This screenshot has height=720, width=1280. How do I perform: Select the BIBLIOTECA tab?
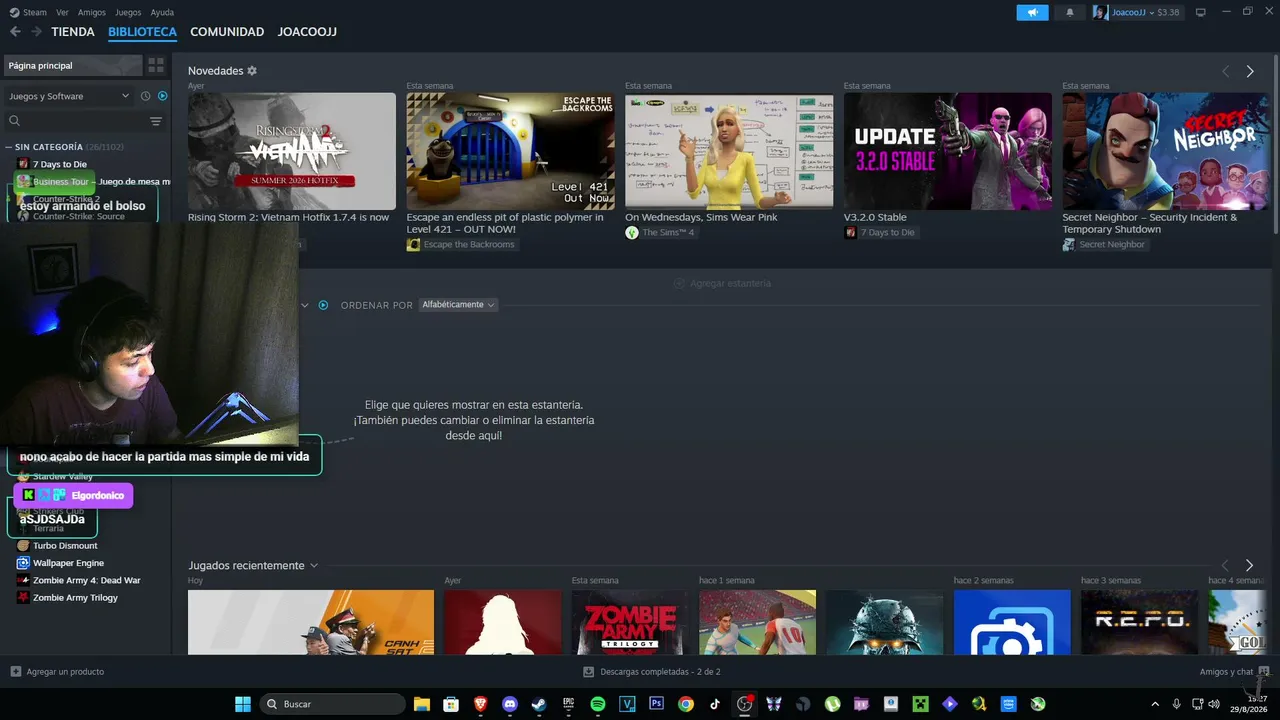click(x=142, y=32)
